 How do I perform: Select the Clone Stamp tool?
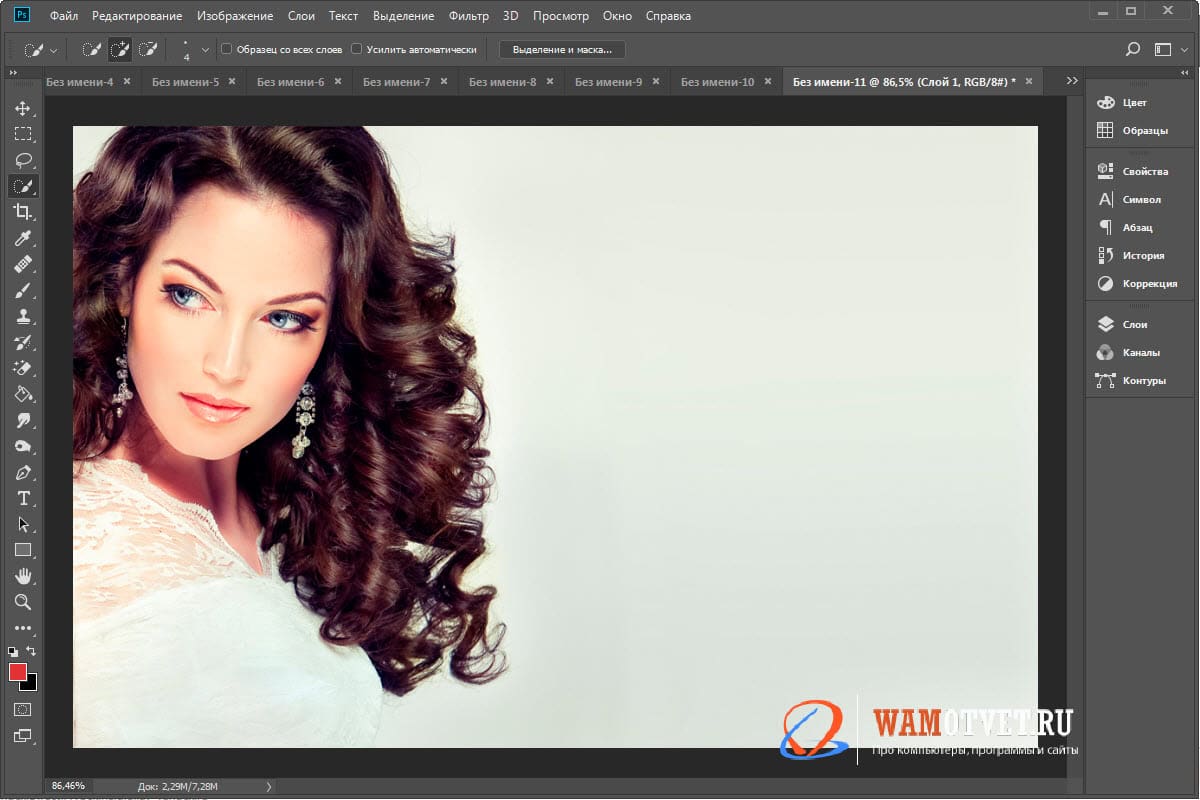click(22, 316)
